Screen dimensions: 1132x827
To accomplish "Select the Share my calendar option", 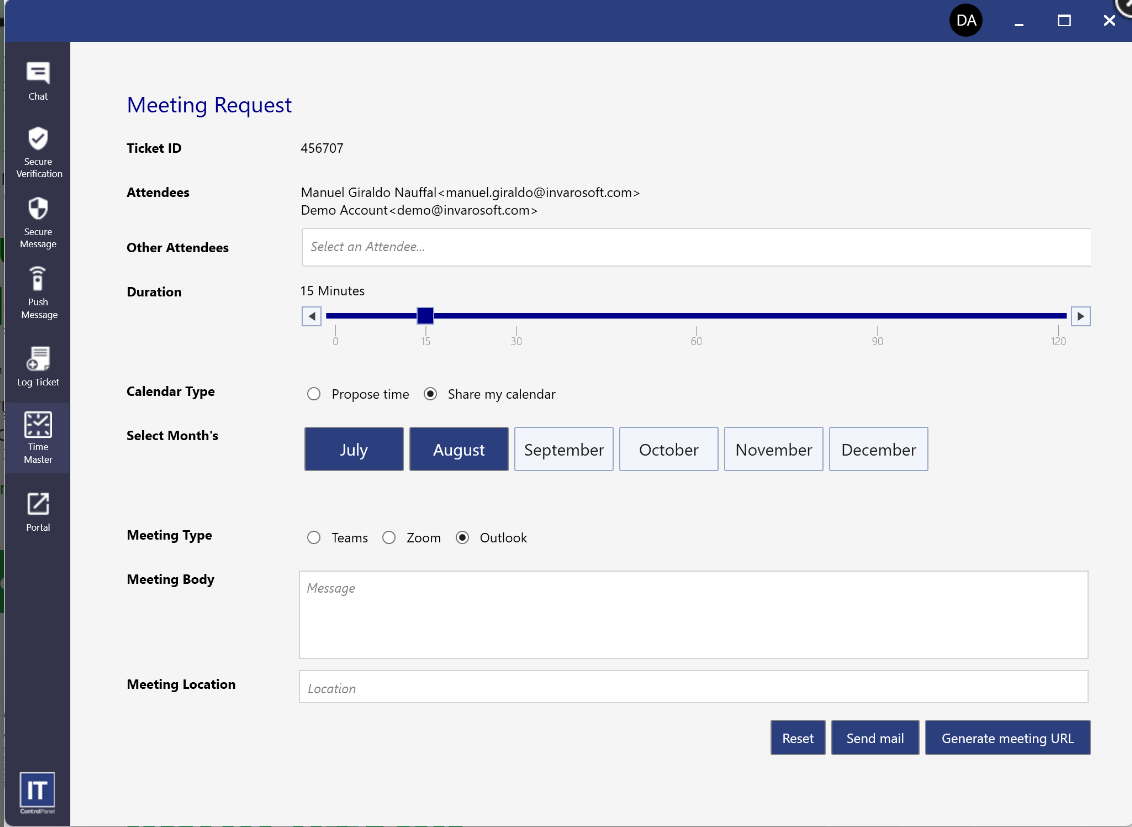I will (x=431, y=394).
